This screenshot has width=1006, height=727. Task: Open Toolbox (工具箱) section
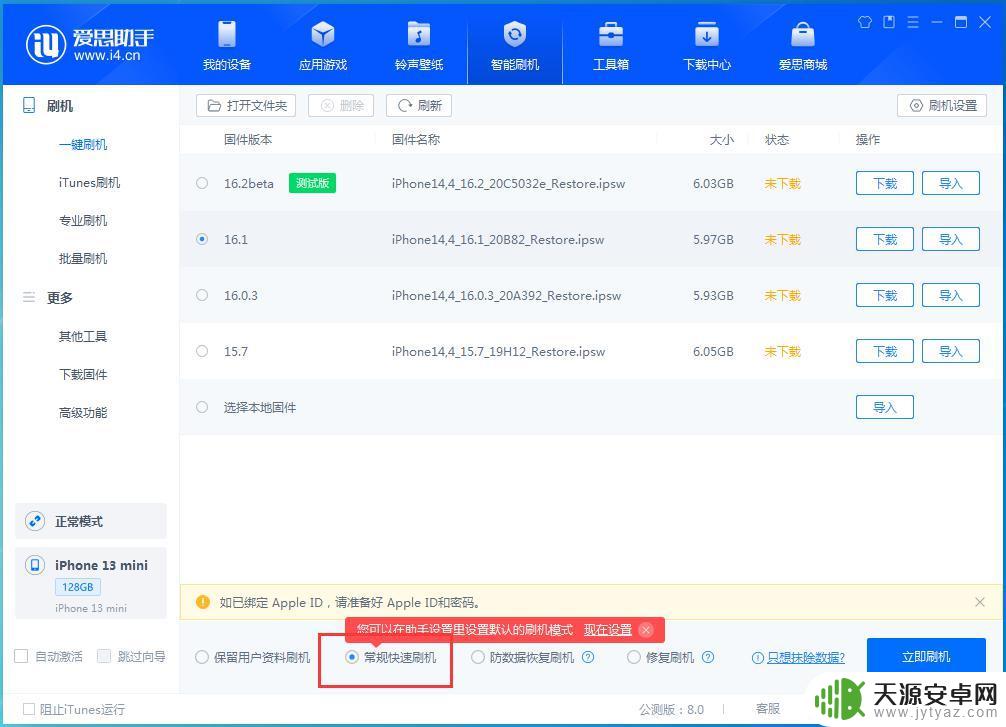coord(611,46)
